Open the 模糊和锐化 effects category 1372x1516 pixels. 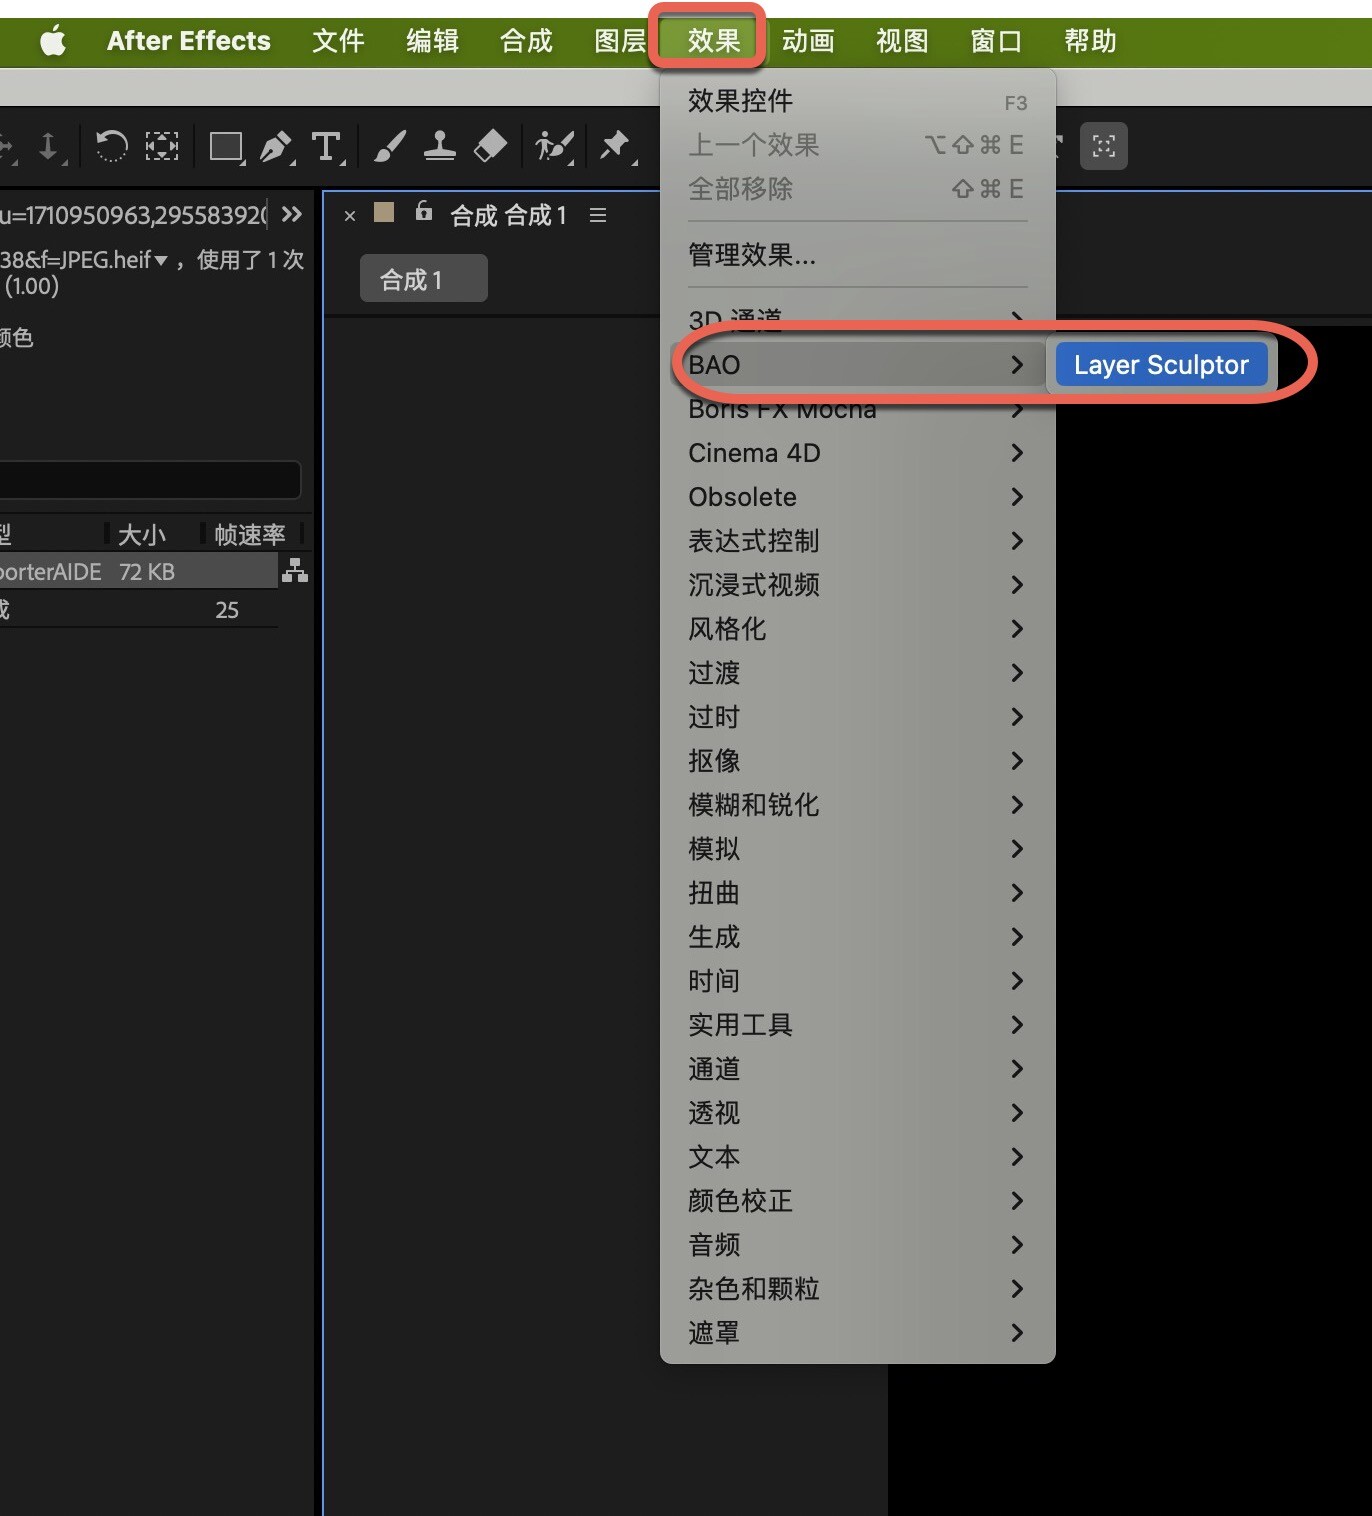(x=858, y=805)
